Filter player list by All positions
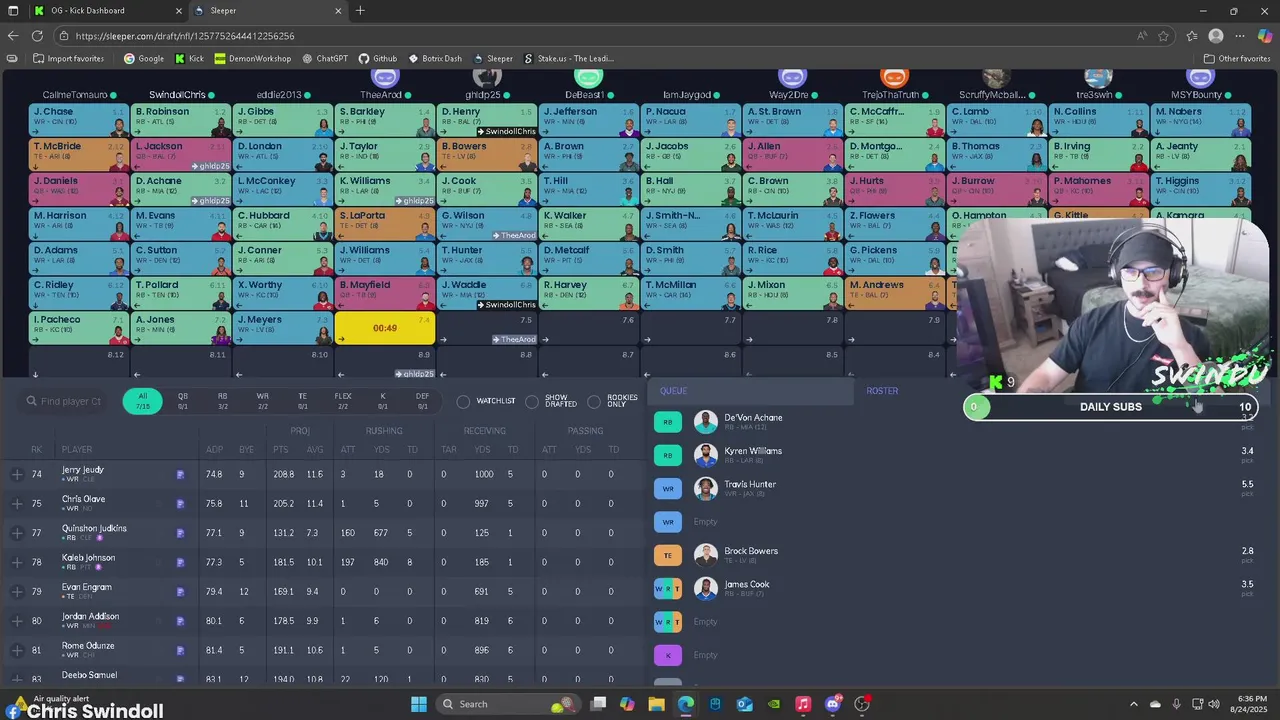This screenshot has height=720, width=1280. click(142, 401)
